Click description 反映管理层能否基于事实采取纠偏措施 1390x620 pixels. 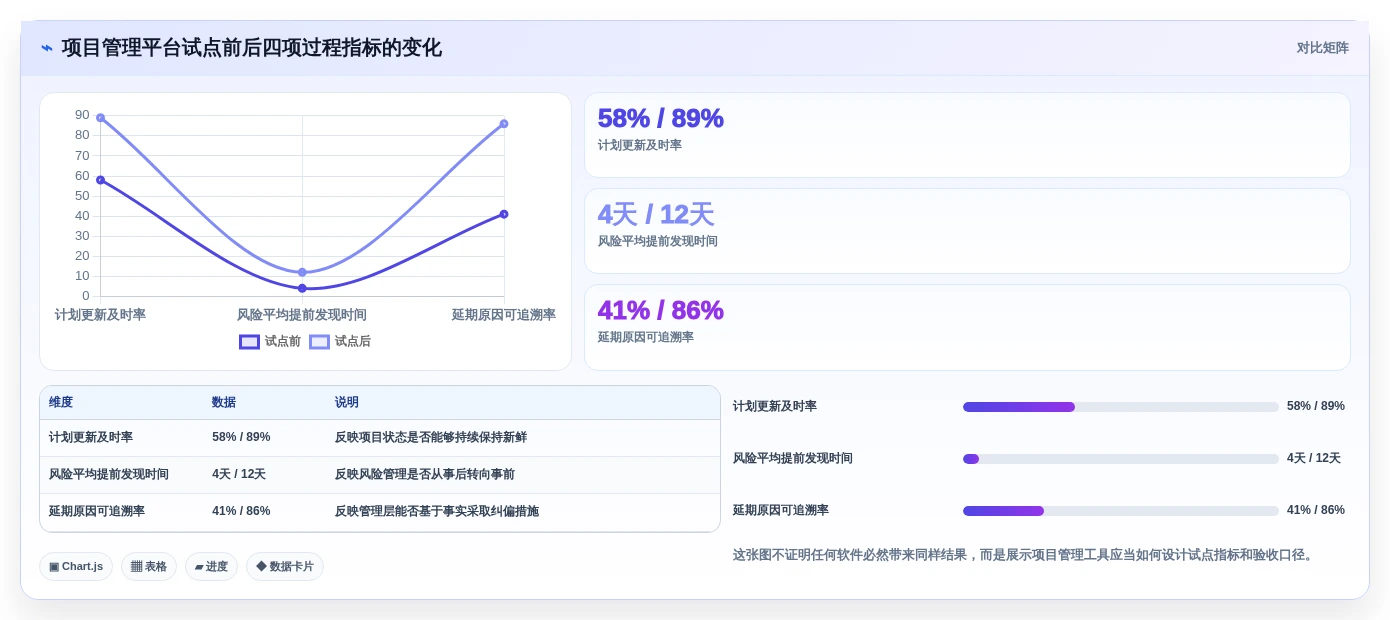[437, 511]
